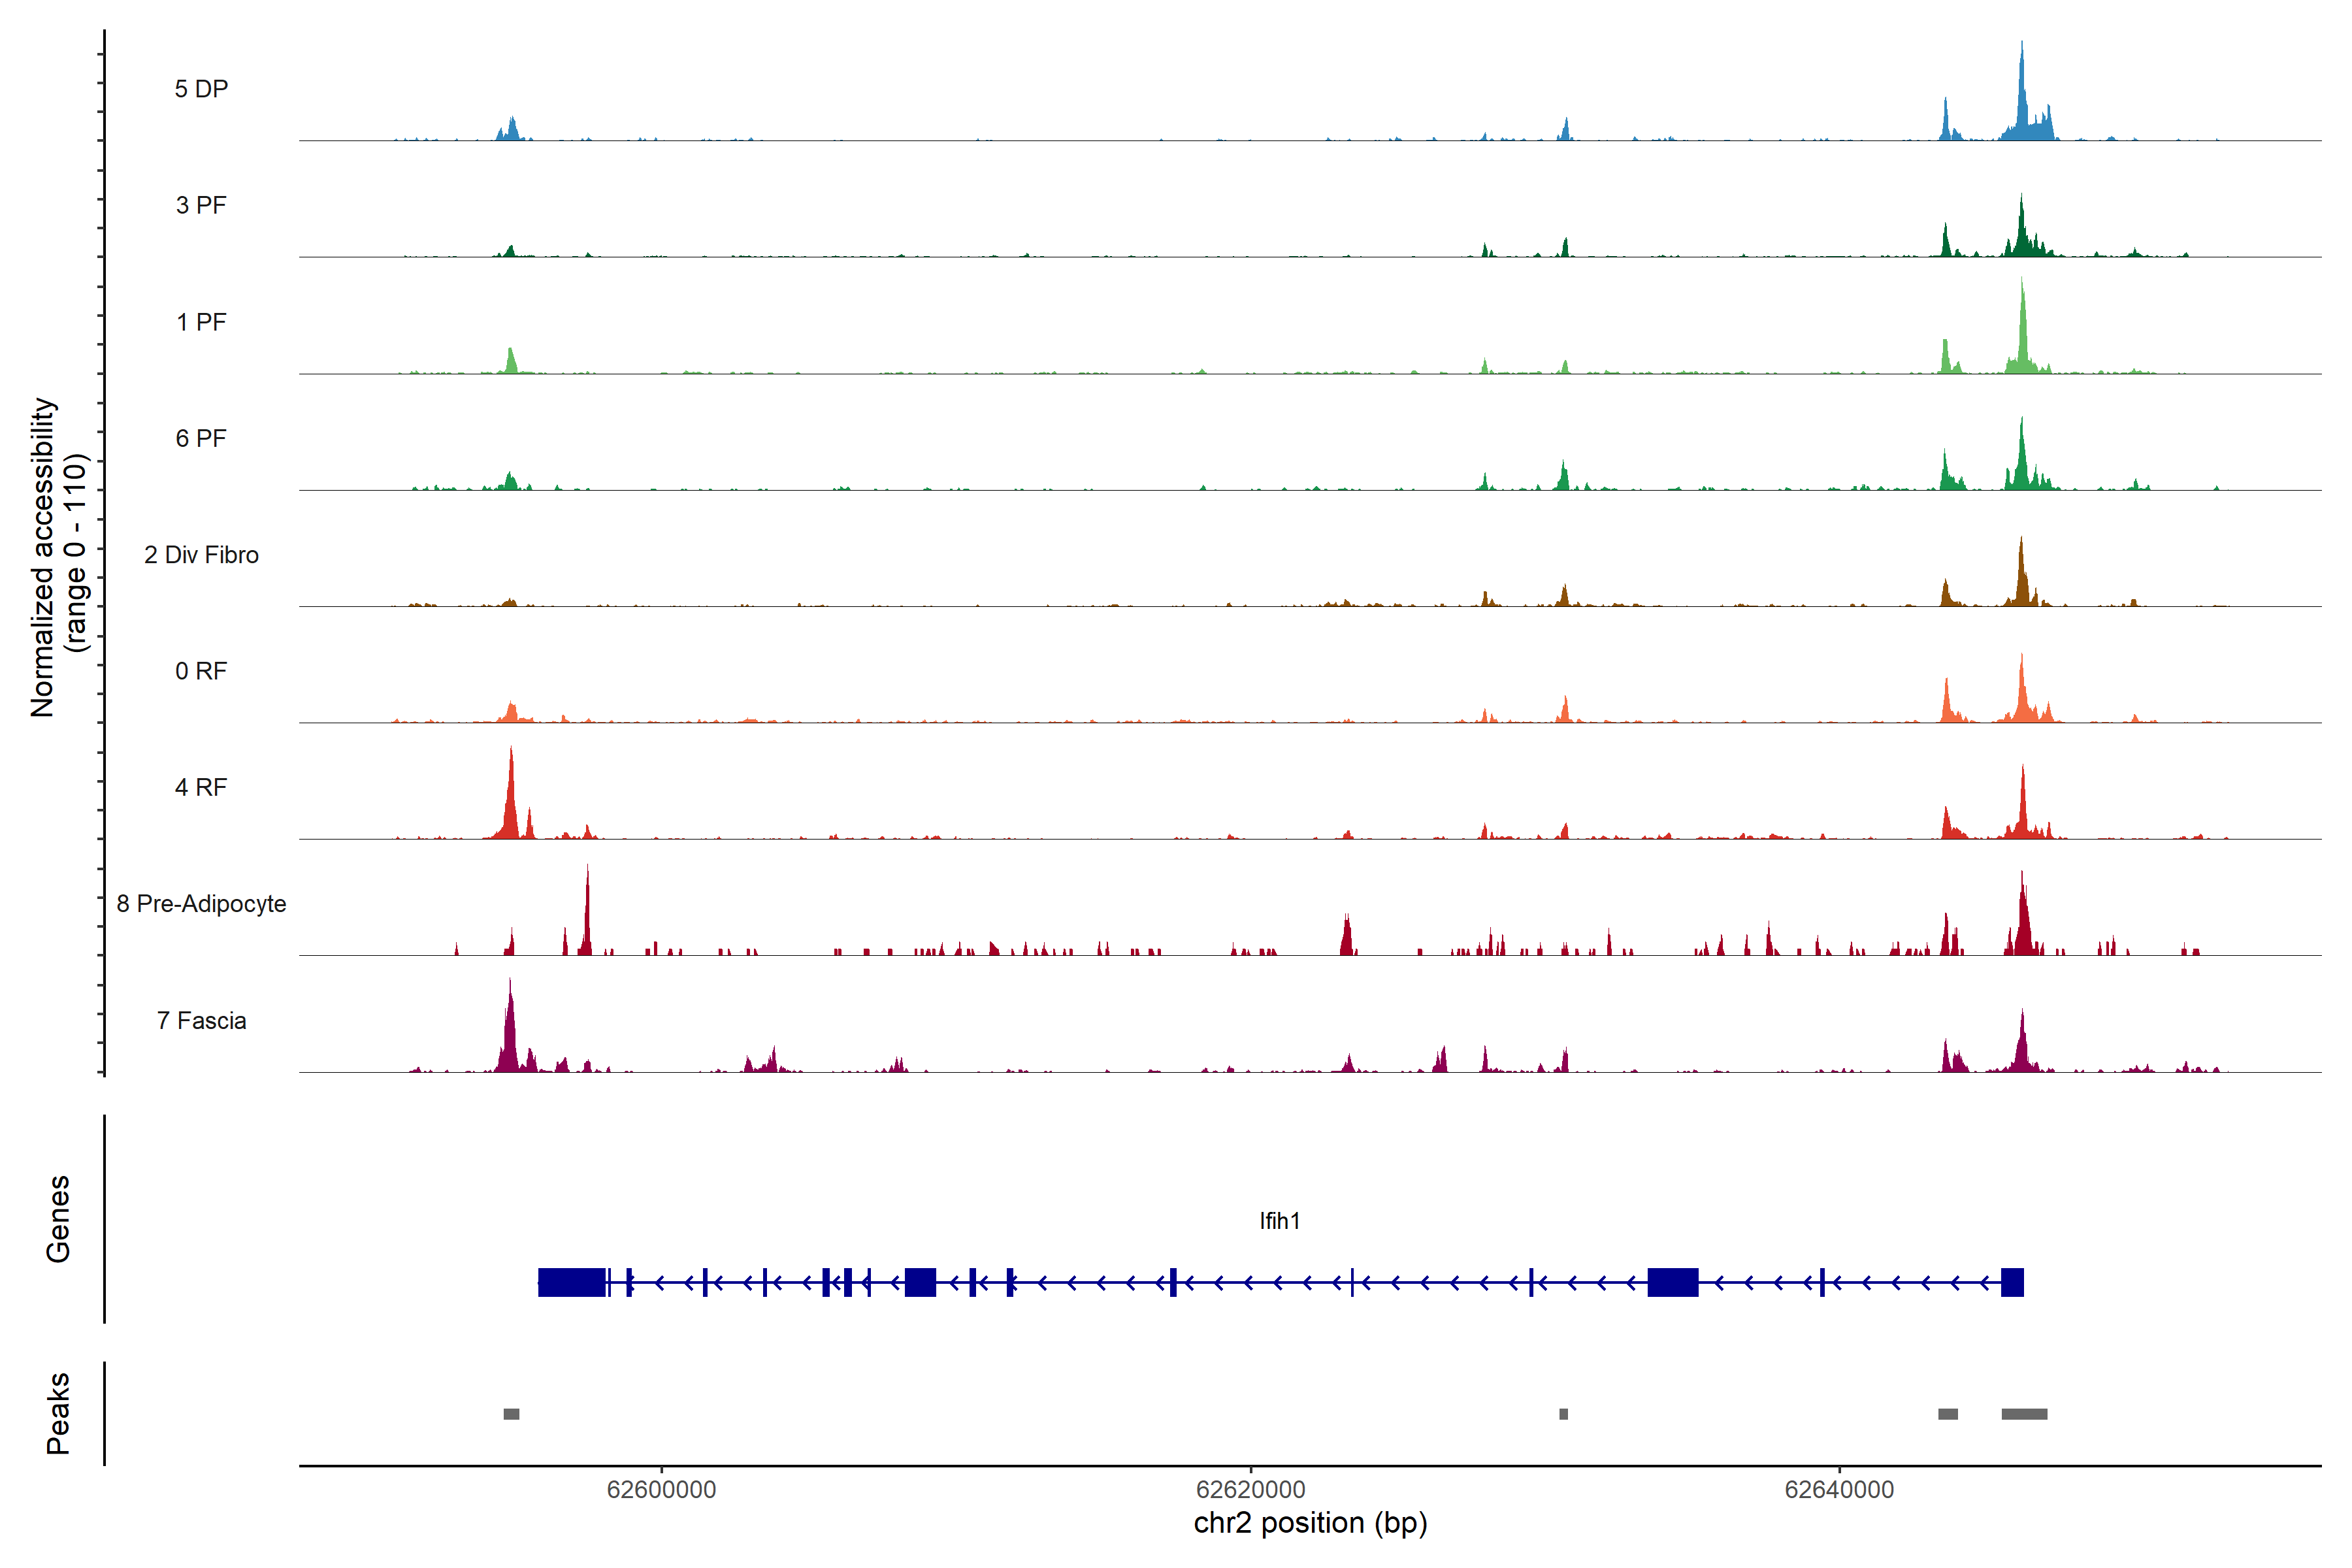Image resolution: width=2352 pixels, height=1568 pixels.
Task: Click the 7 Fascia track label
Action: (201, 1020)
